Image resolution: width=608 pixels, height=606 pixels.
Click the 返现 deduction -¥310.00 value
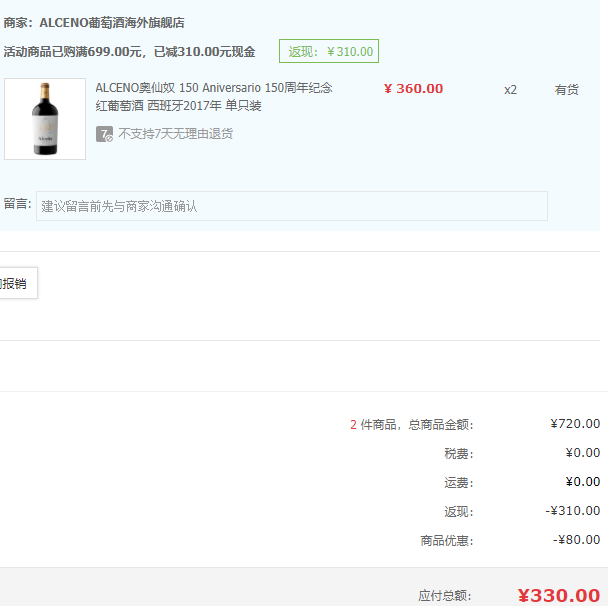(x=573, y=511)
